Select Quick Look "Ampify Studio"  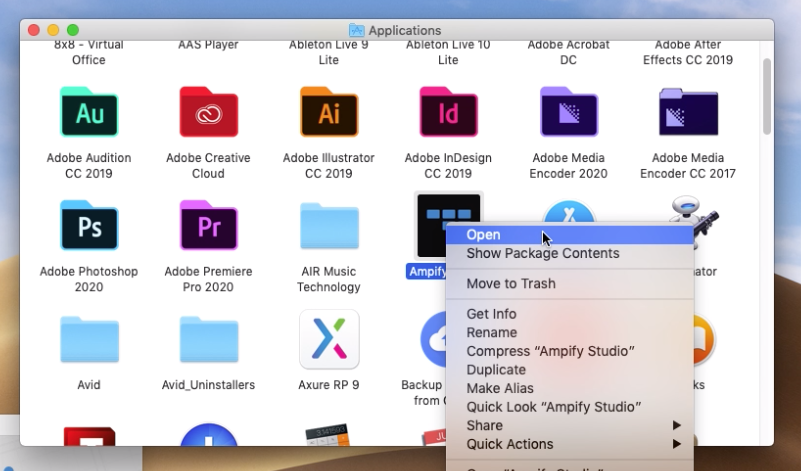pos(570,407)
